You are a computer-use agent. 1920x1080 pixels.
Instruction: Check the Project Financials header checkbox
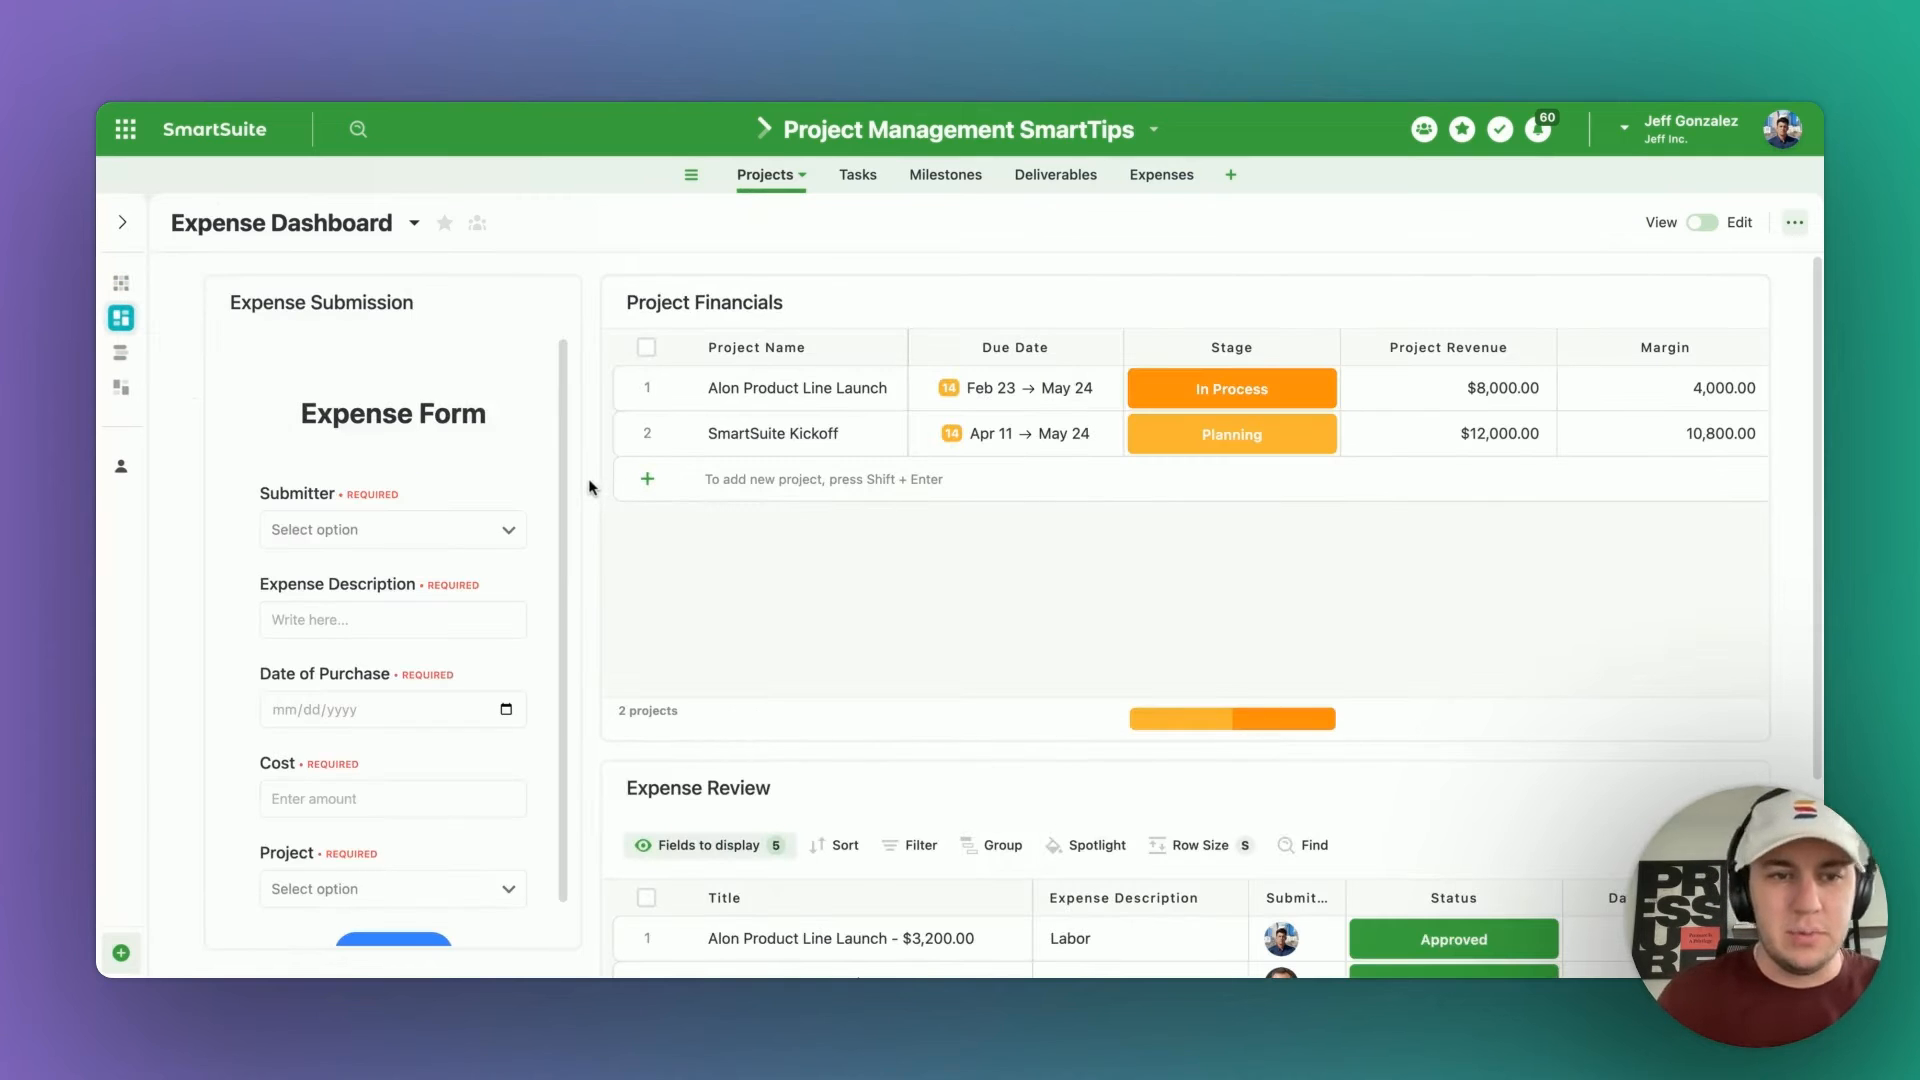[x=647, y=345]
